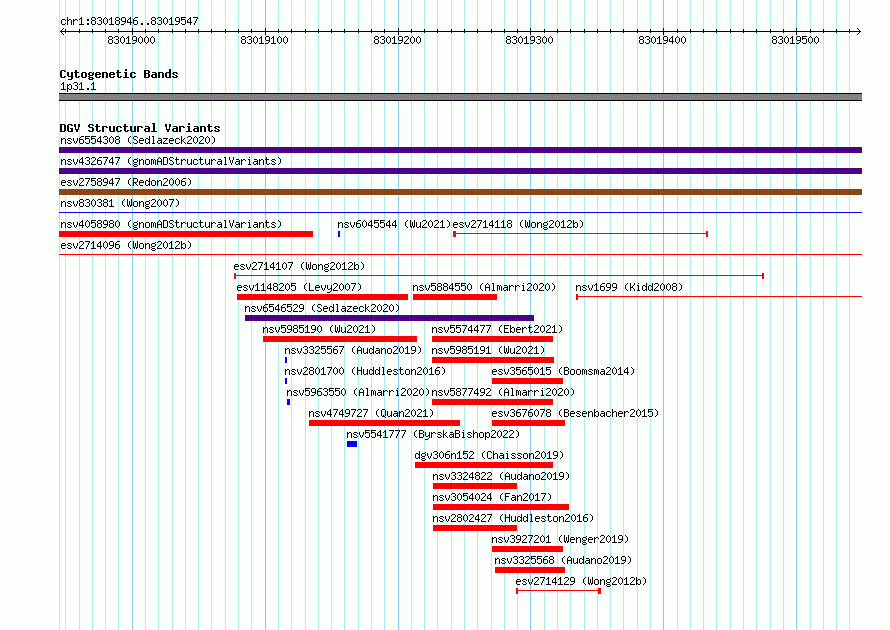Open nsv3325568 (Audano2019) variant
The image size is (890, 630).
[x=563, y=560]
